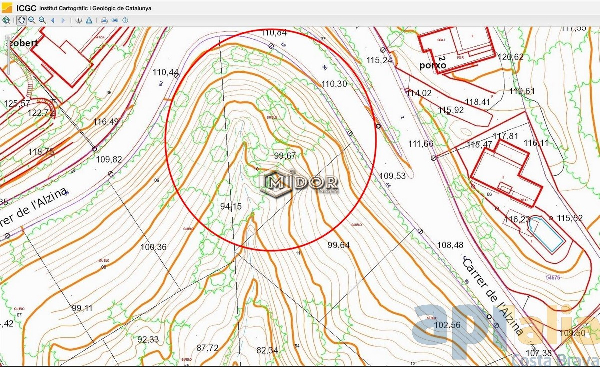Select the pan map tool

[x=21, y=20]
